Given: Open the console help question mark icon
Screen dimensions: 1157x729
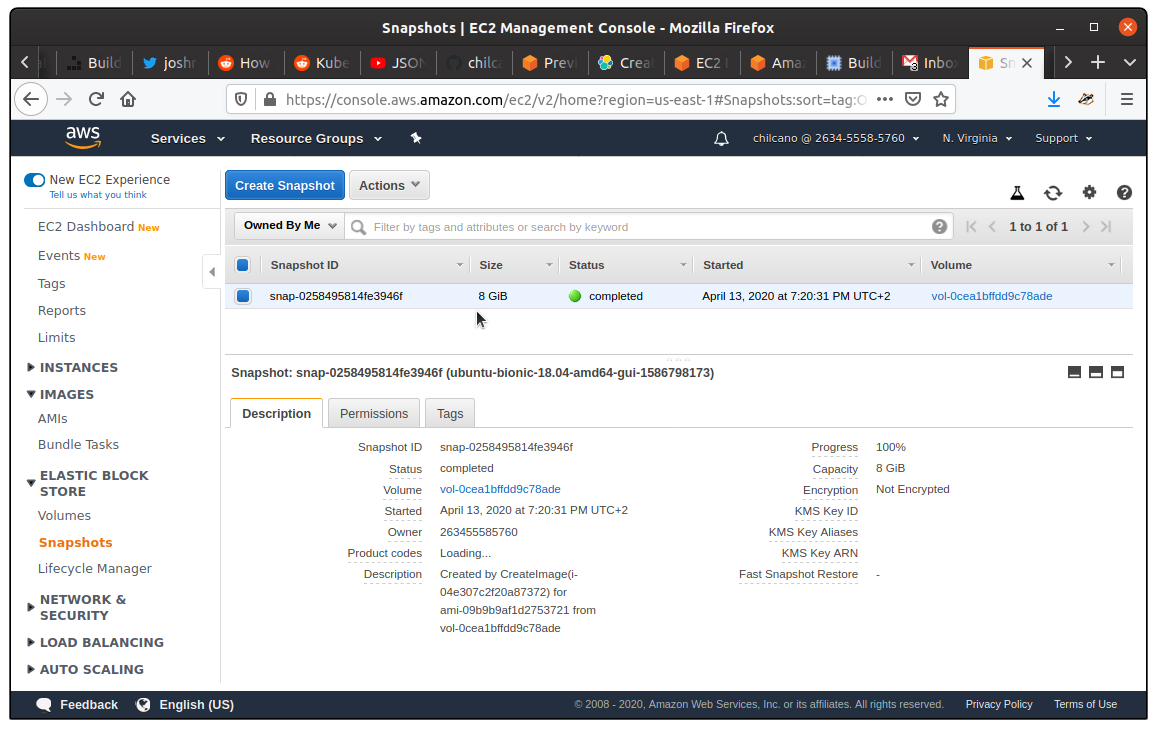Looking at the screenshot, I should [x=1124, y=193].
